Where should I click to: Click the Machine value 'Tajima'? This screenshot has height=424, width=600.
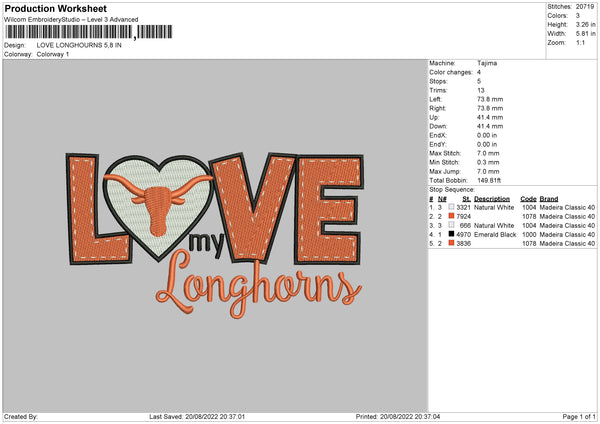[x=487, y=63]
